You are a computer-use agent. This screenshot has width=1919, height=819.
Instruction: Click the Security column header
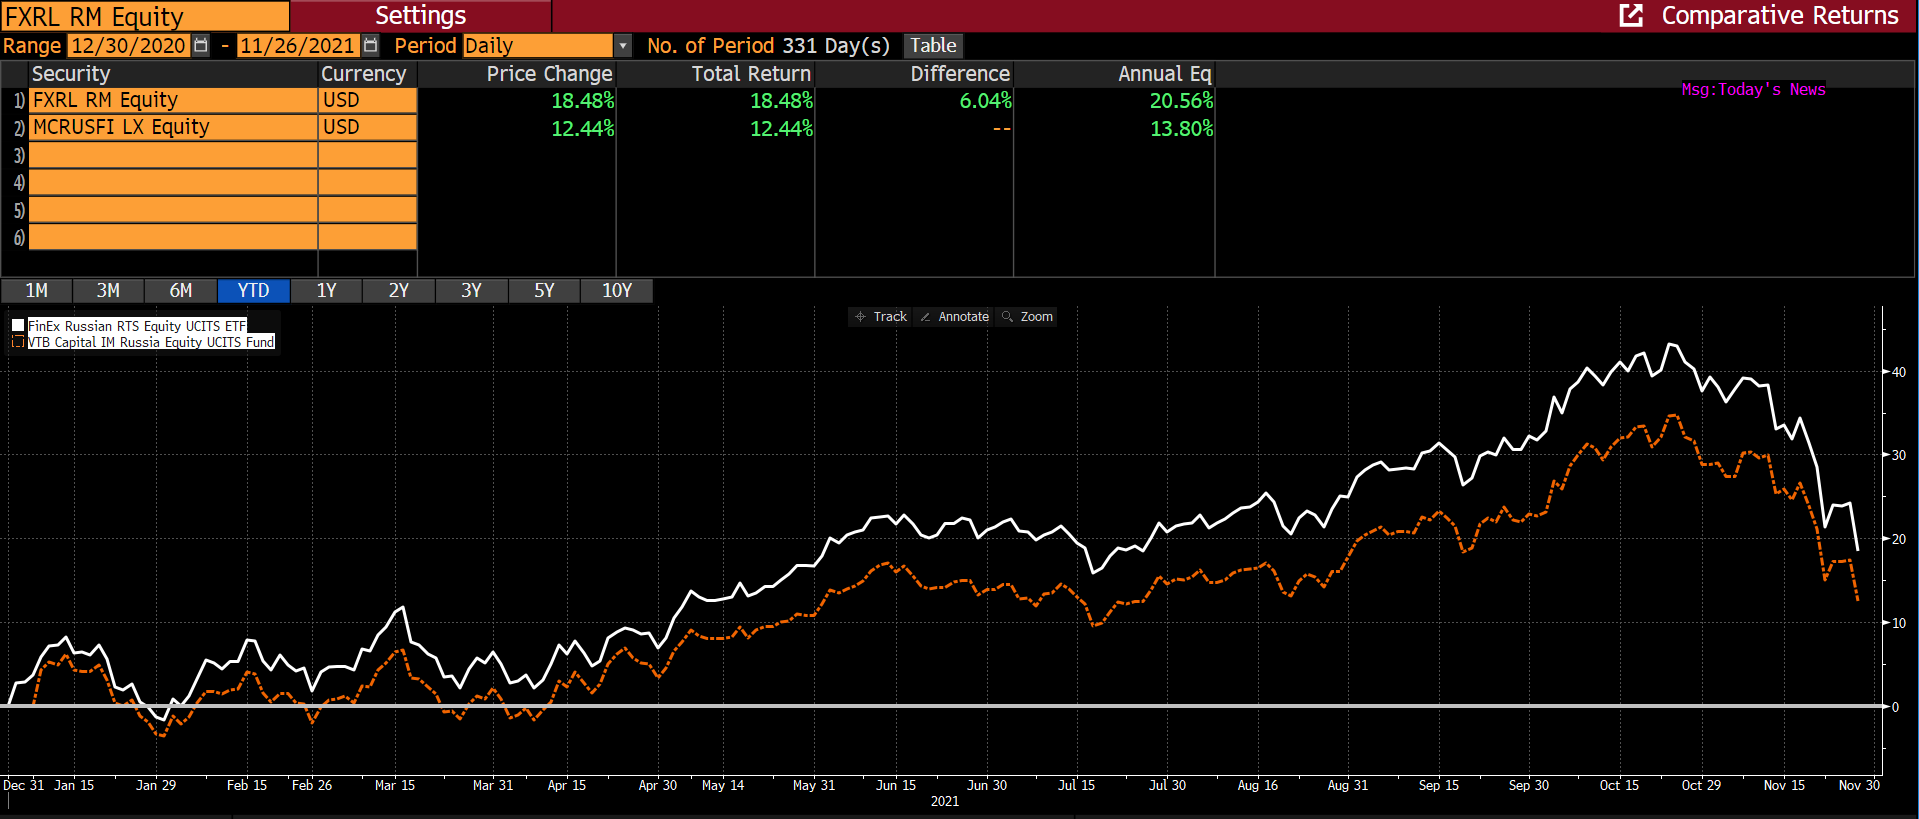tap(71, 74)
